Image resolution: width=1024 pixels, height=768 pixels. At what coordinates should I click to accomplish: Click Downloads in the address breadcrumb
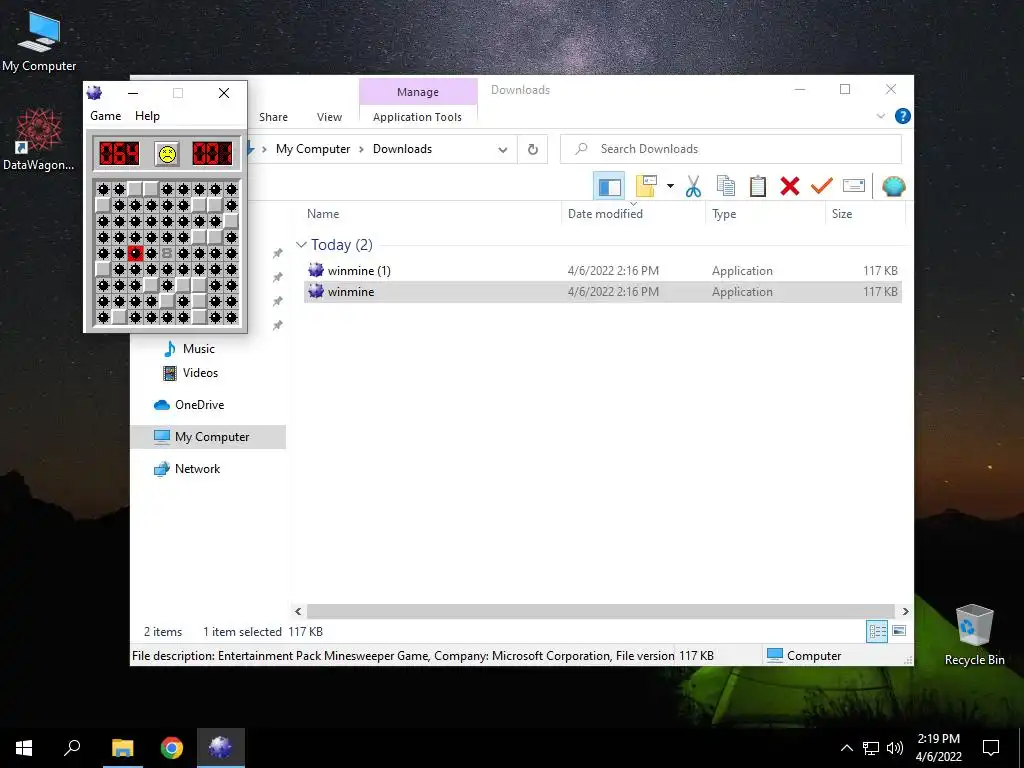point(402,149)
